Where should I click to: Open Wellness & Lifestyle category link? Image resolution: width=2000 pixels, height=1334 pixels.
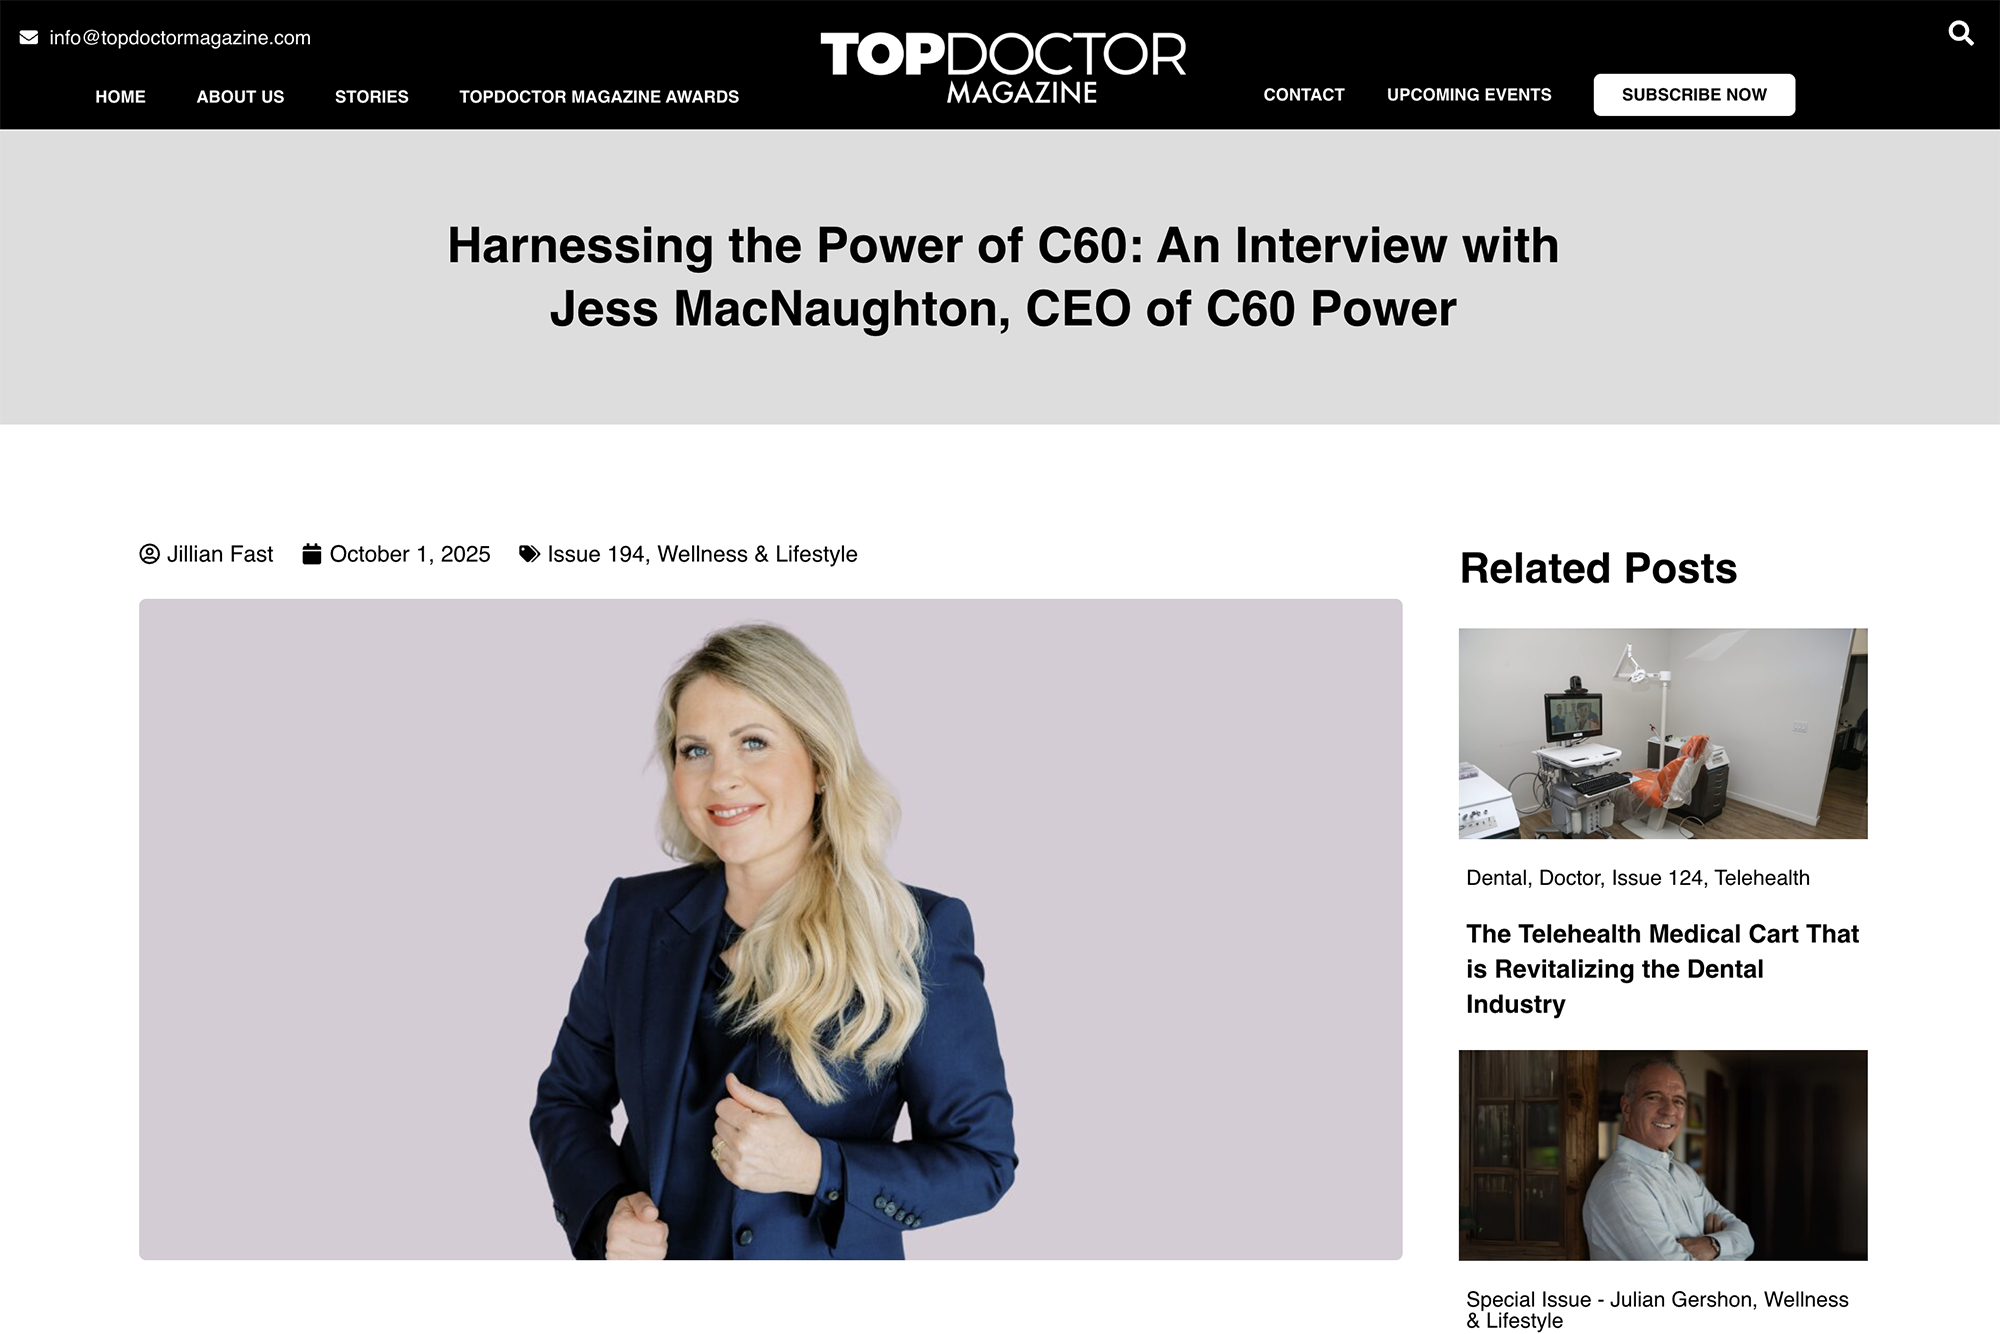click(757, 554)
